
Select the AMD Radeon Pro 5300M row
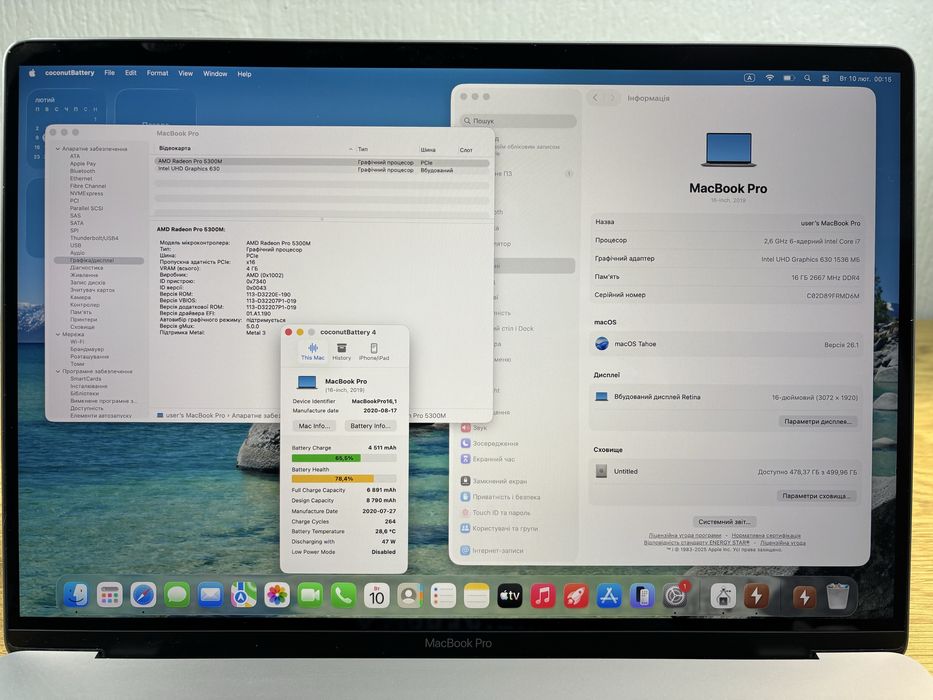coord(321,162)
